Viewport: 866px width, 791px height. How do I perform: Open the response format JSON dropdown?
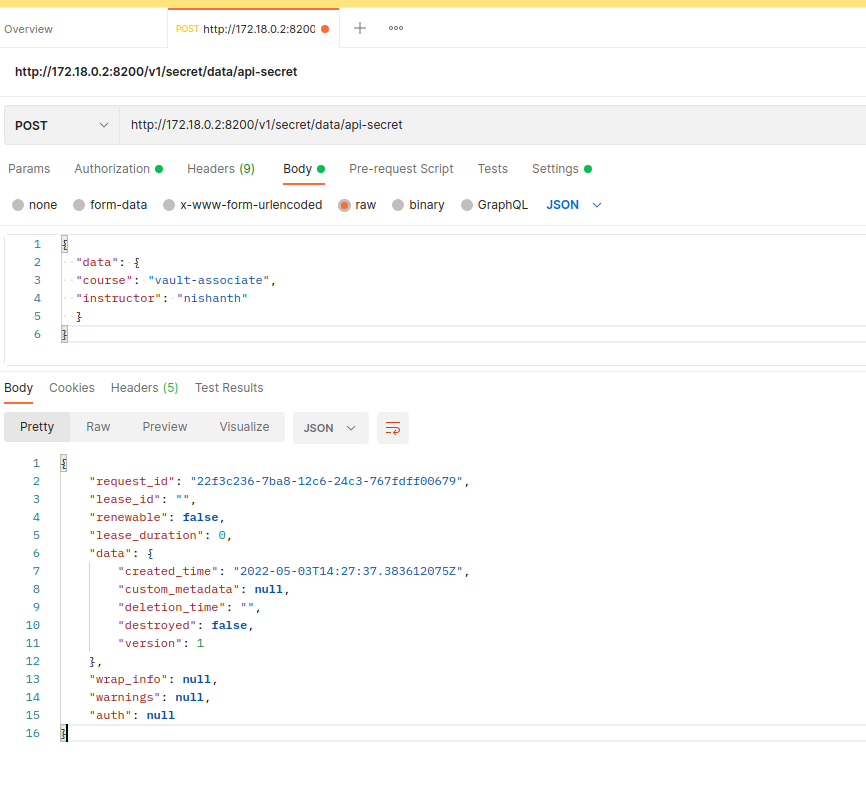330,427
